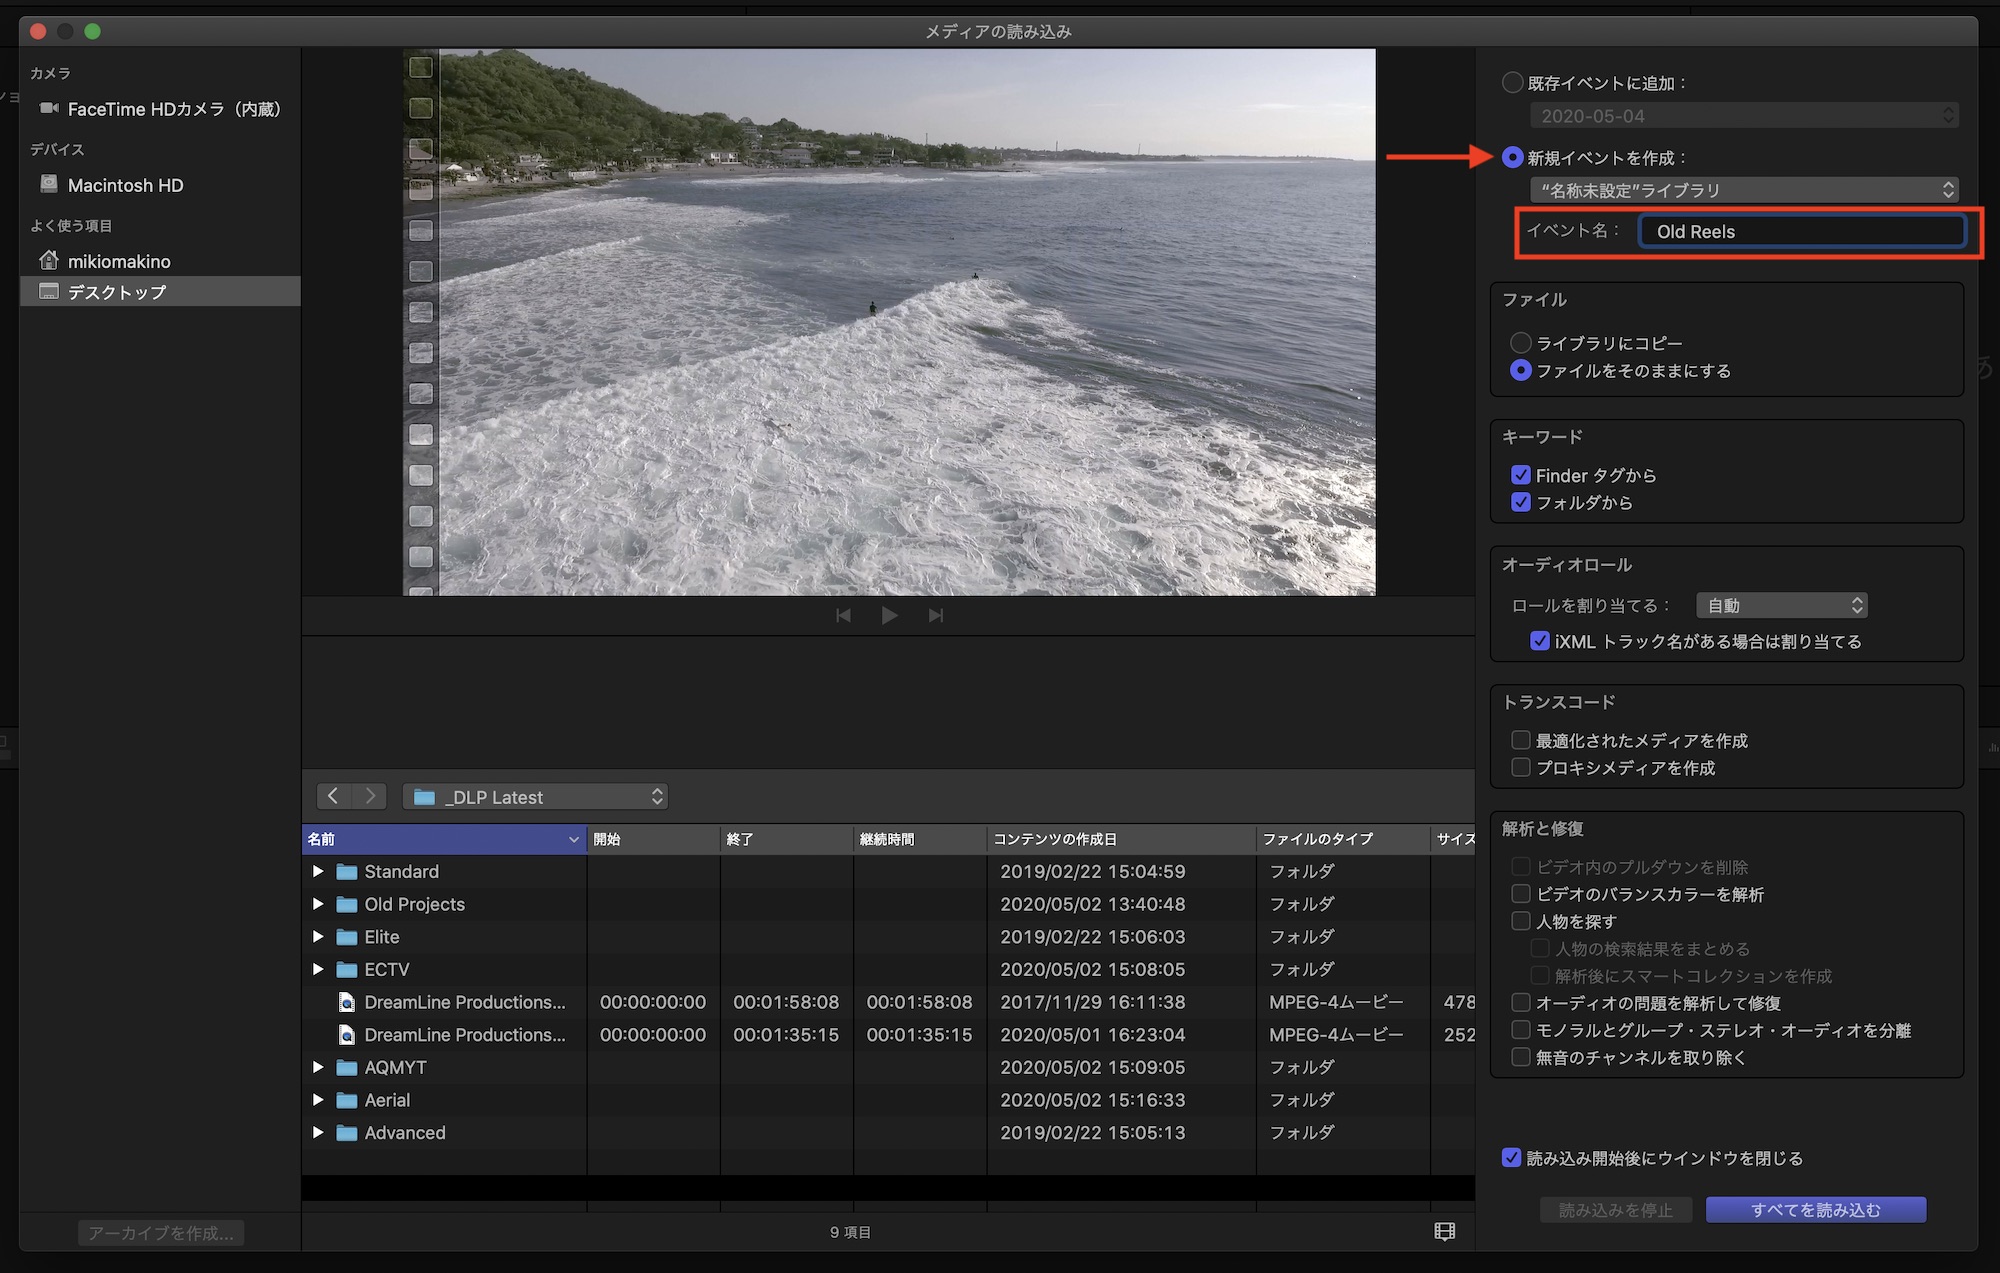The image size is (2000, 1273).
Task: Expand the Old Projects folder triangle
Action: tap(318, 904)
